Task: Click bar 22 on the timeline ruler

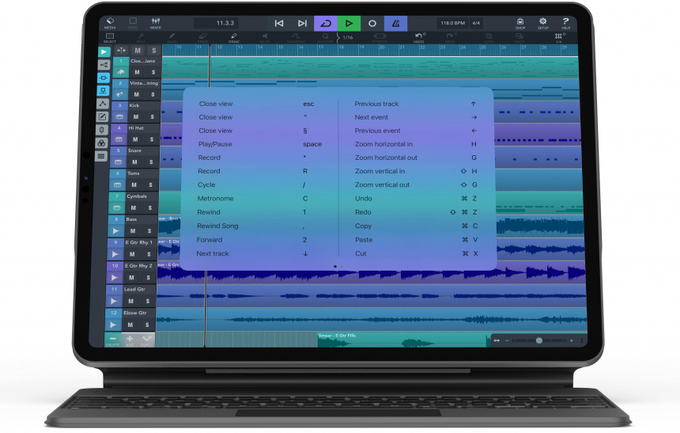Action: point(422,47)
